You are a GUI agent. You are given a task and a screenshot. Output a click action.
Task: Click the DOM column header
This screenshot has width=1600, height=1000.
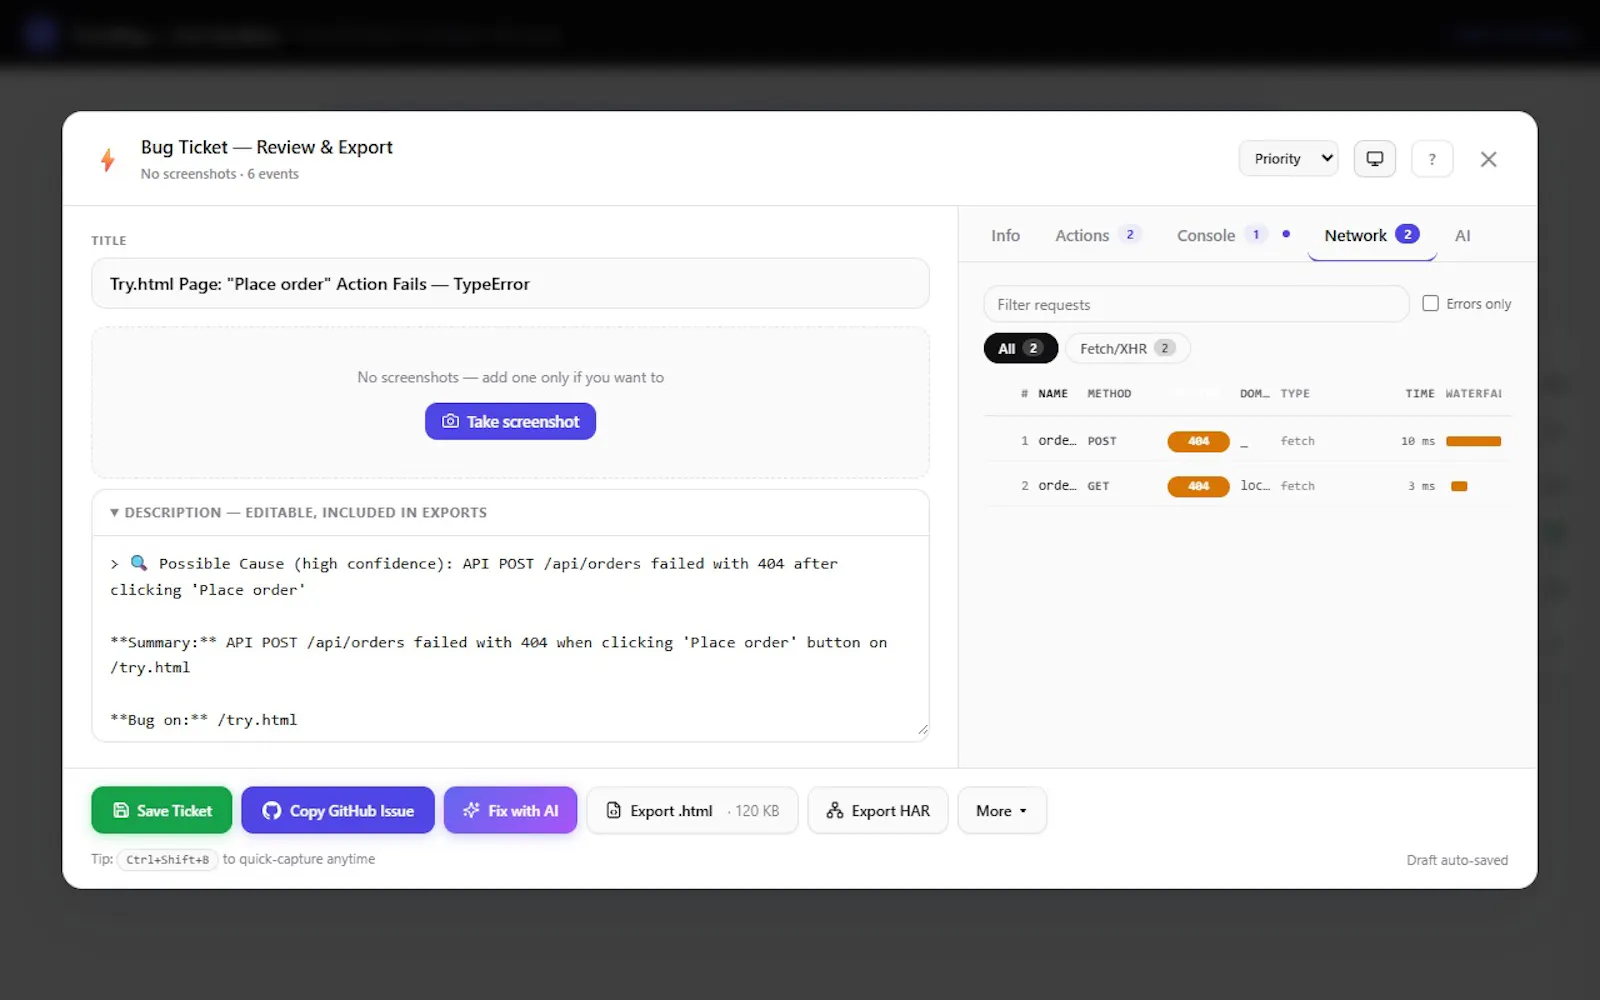pos(1254,394)
